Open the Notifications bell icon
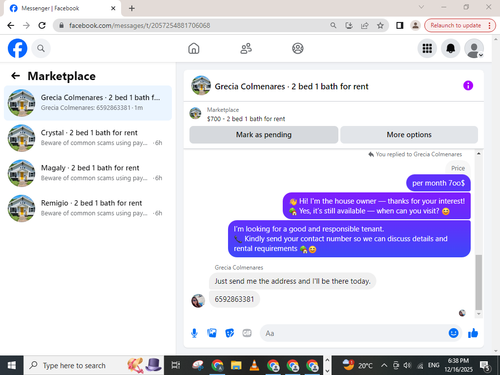 coord(451,49)
